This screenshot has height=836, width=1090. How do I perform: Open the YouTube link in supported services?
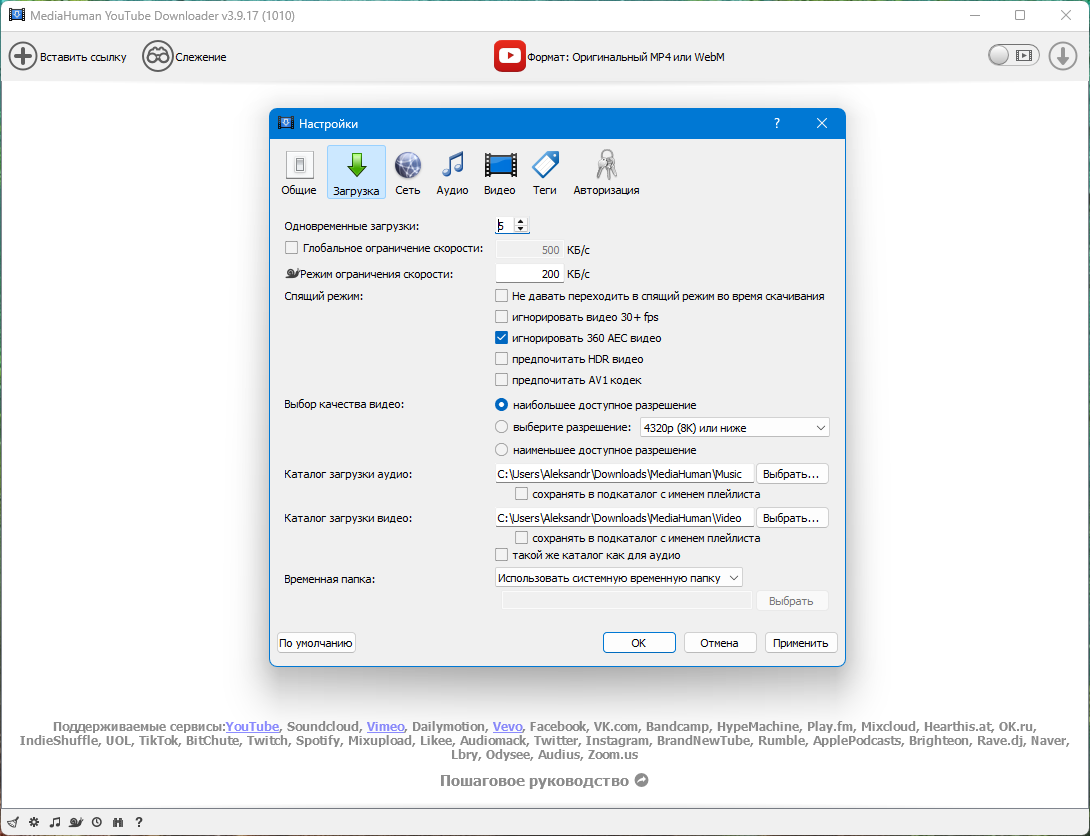252,726
